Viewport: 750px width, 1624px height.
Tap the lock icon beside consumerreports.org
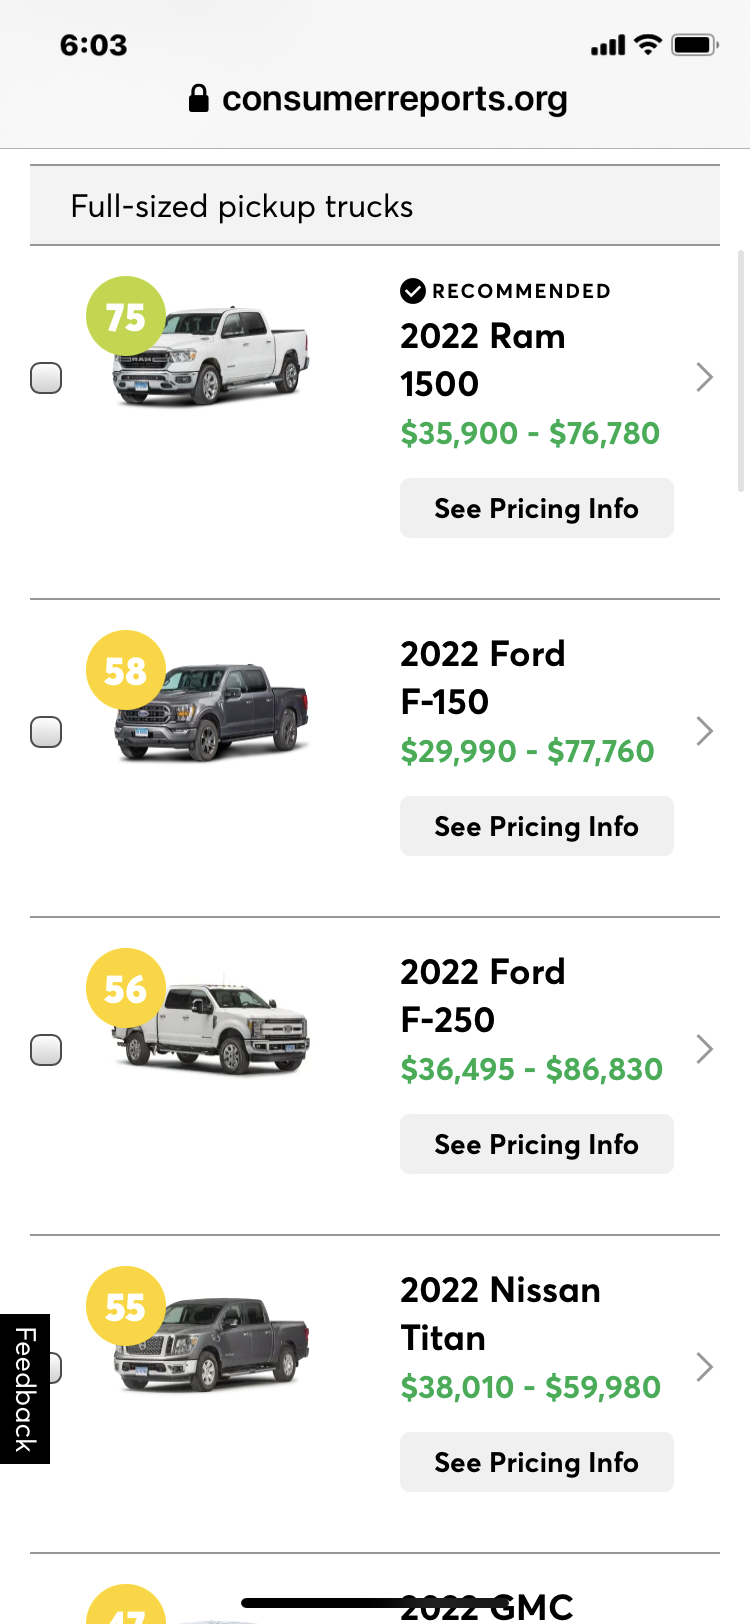198,98
